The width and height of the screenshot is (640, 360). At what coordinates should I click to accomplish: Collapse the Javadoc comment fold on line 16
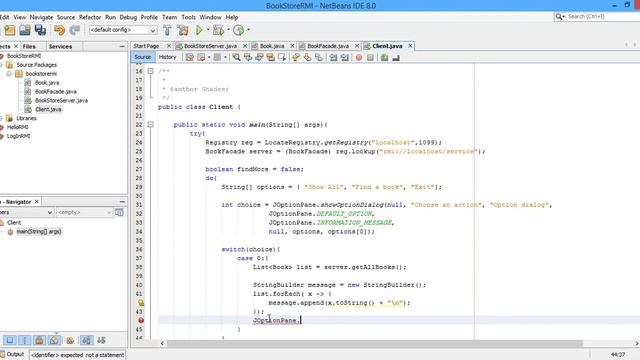coord(150,71)
